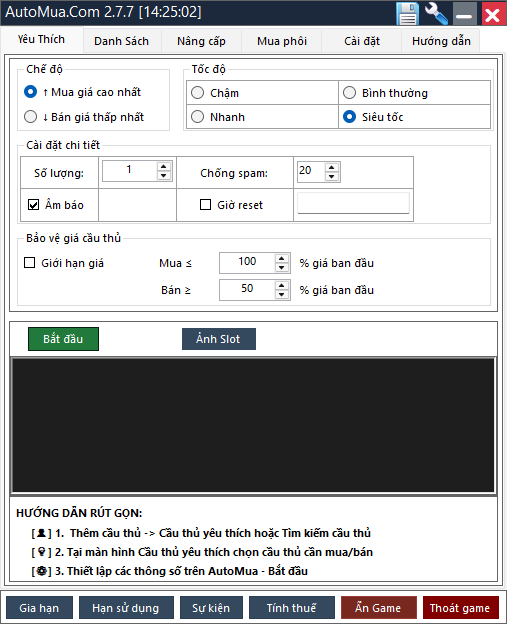Image resolution: width=507 pixels, height=624 pixels.
Task: Increase Số lượng with up arrow
Action: [x=164, y=166]
